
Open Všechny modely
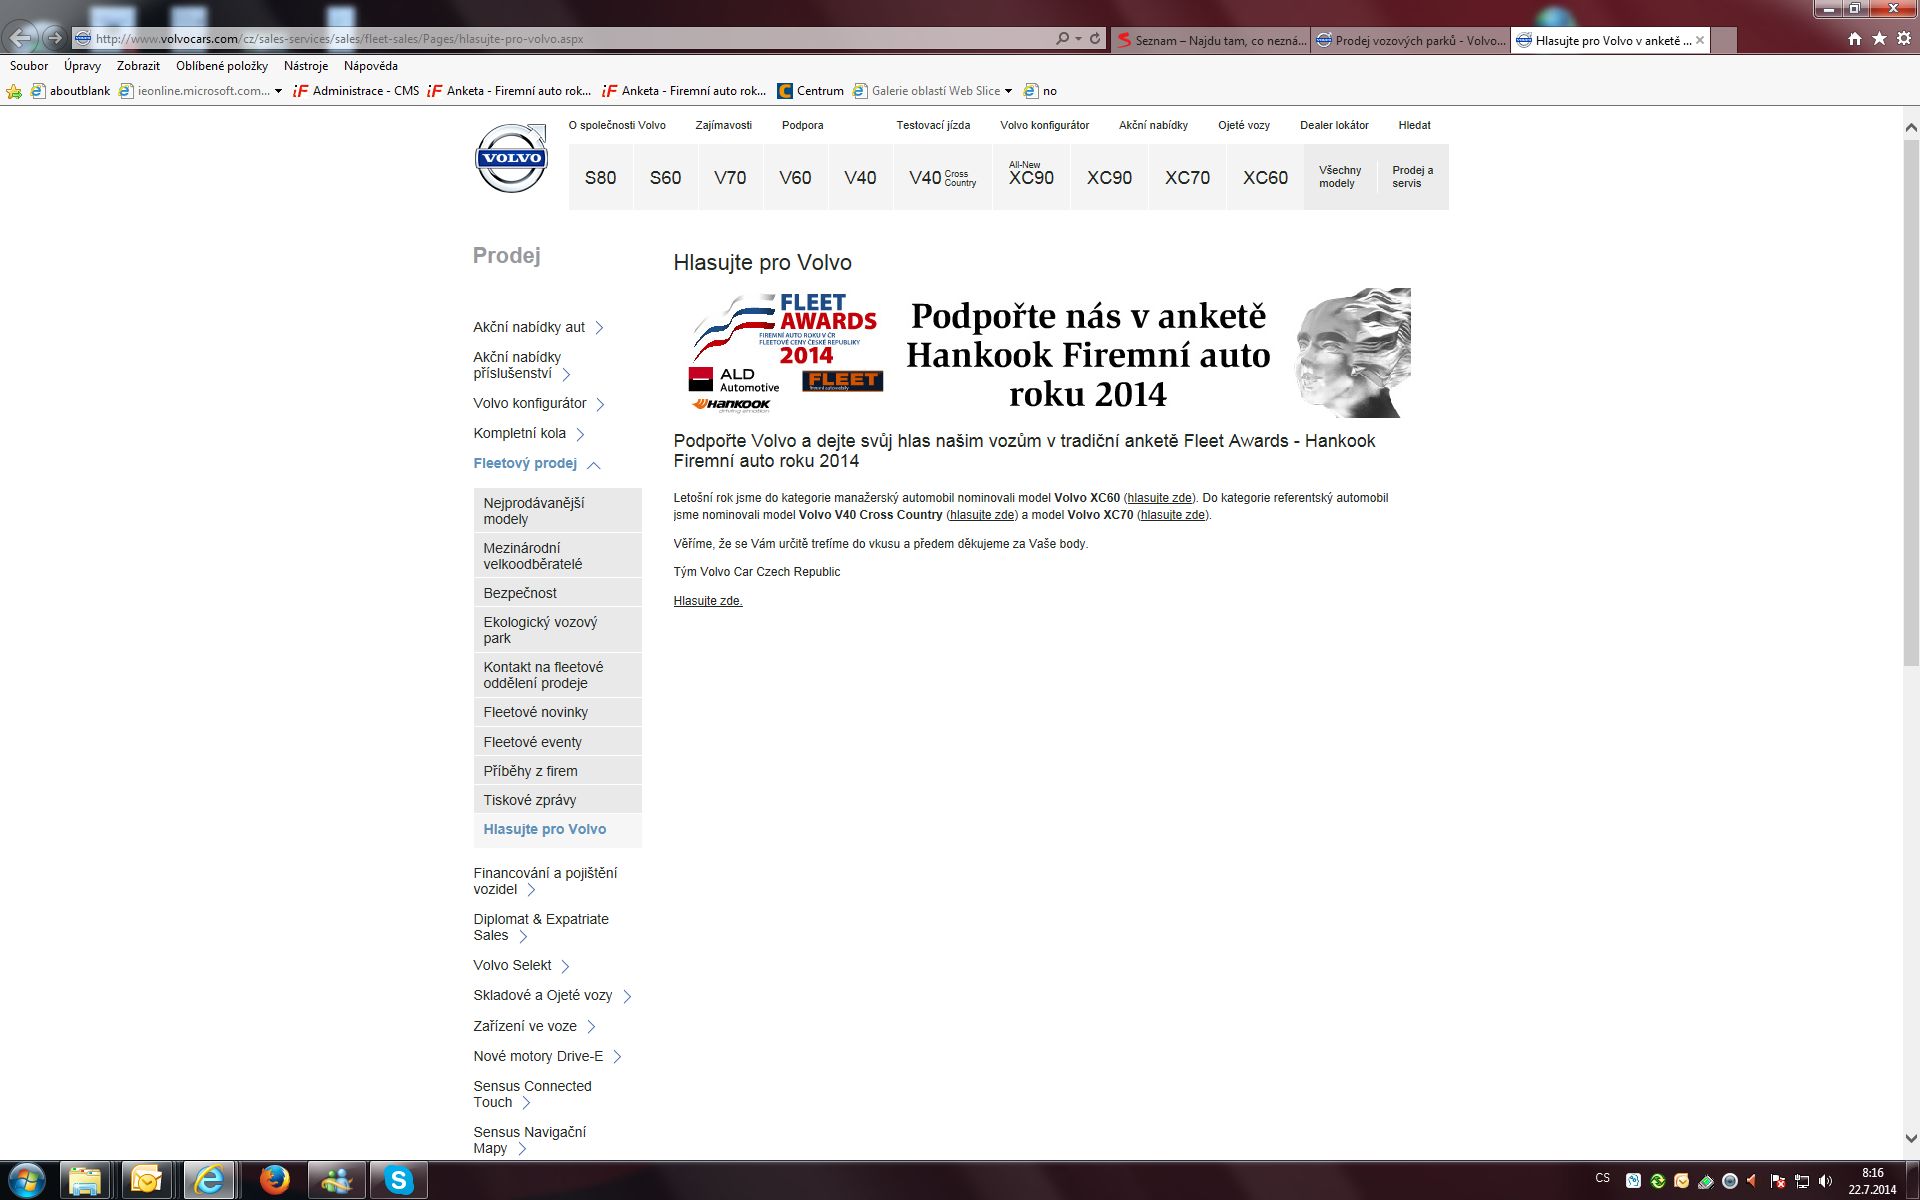1340,177
